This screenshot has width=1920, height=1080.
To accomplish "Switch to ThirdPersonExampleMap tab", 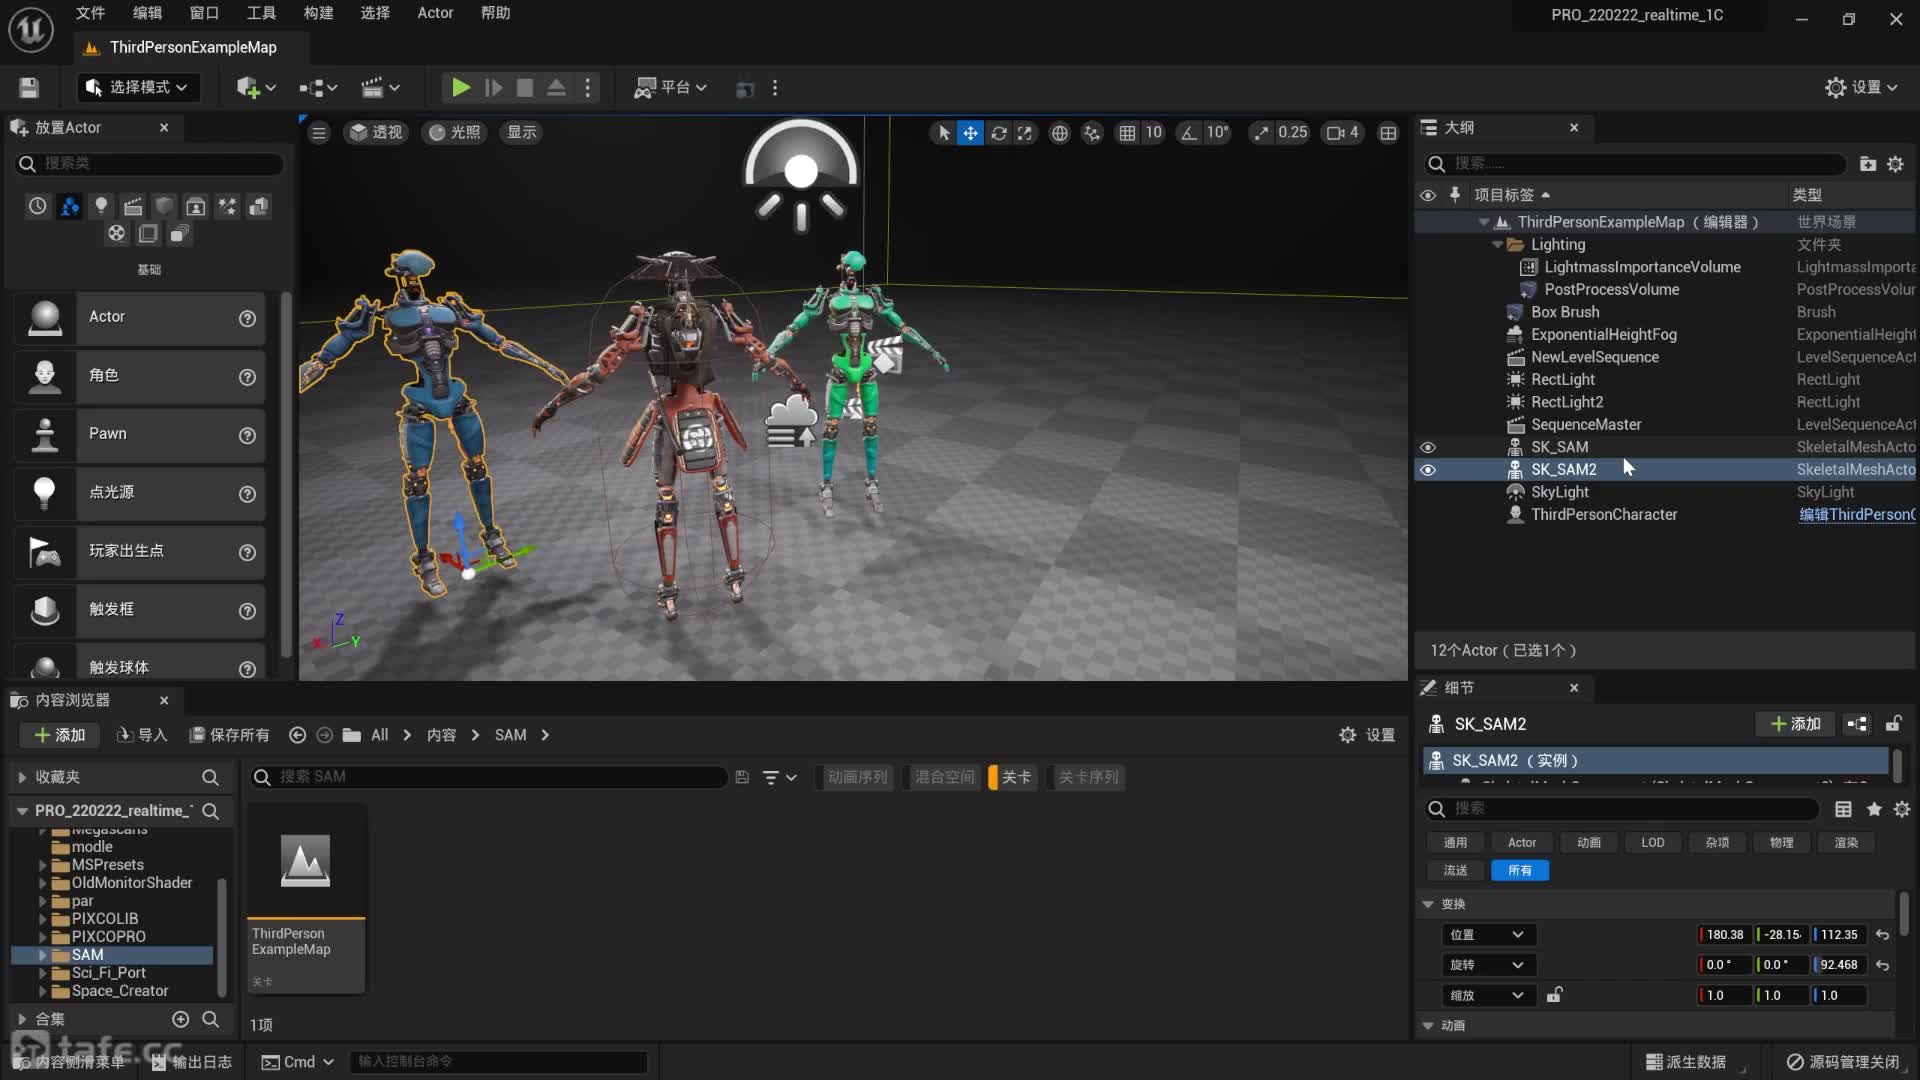I will click(x=192, y=47).
